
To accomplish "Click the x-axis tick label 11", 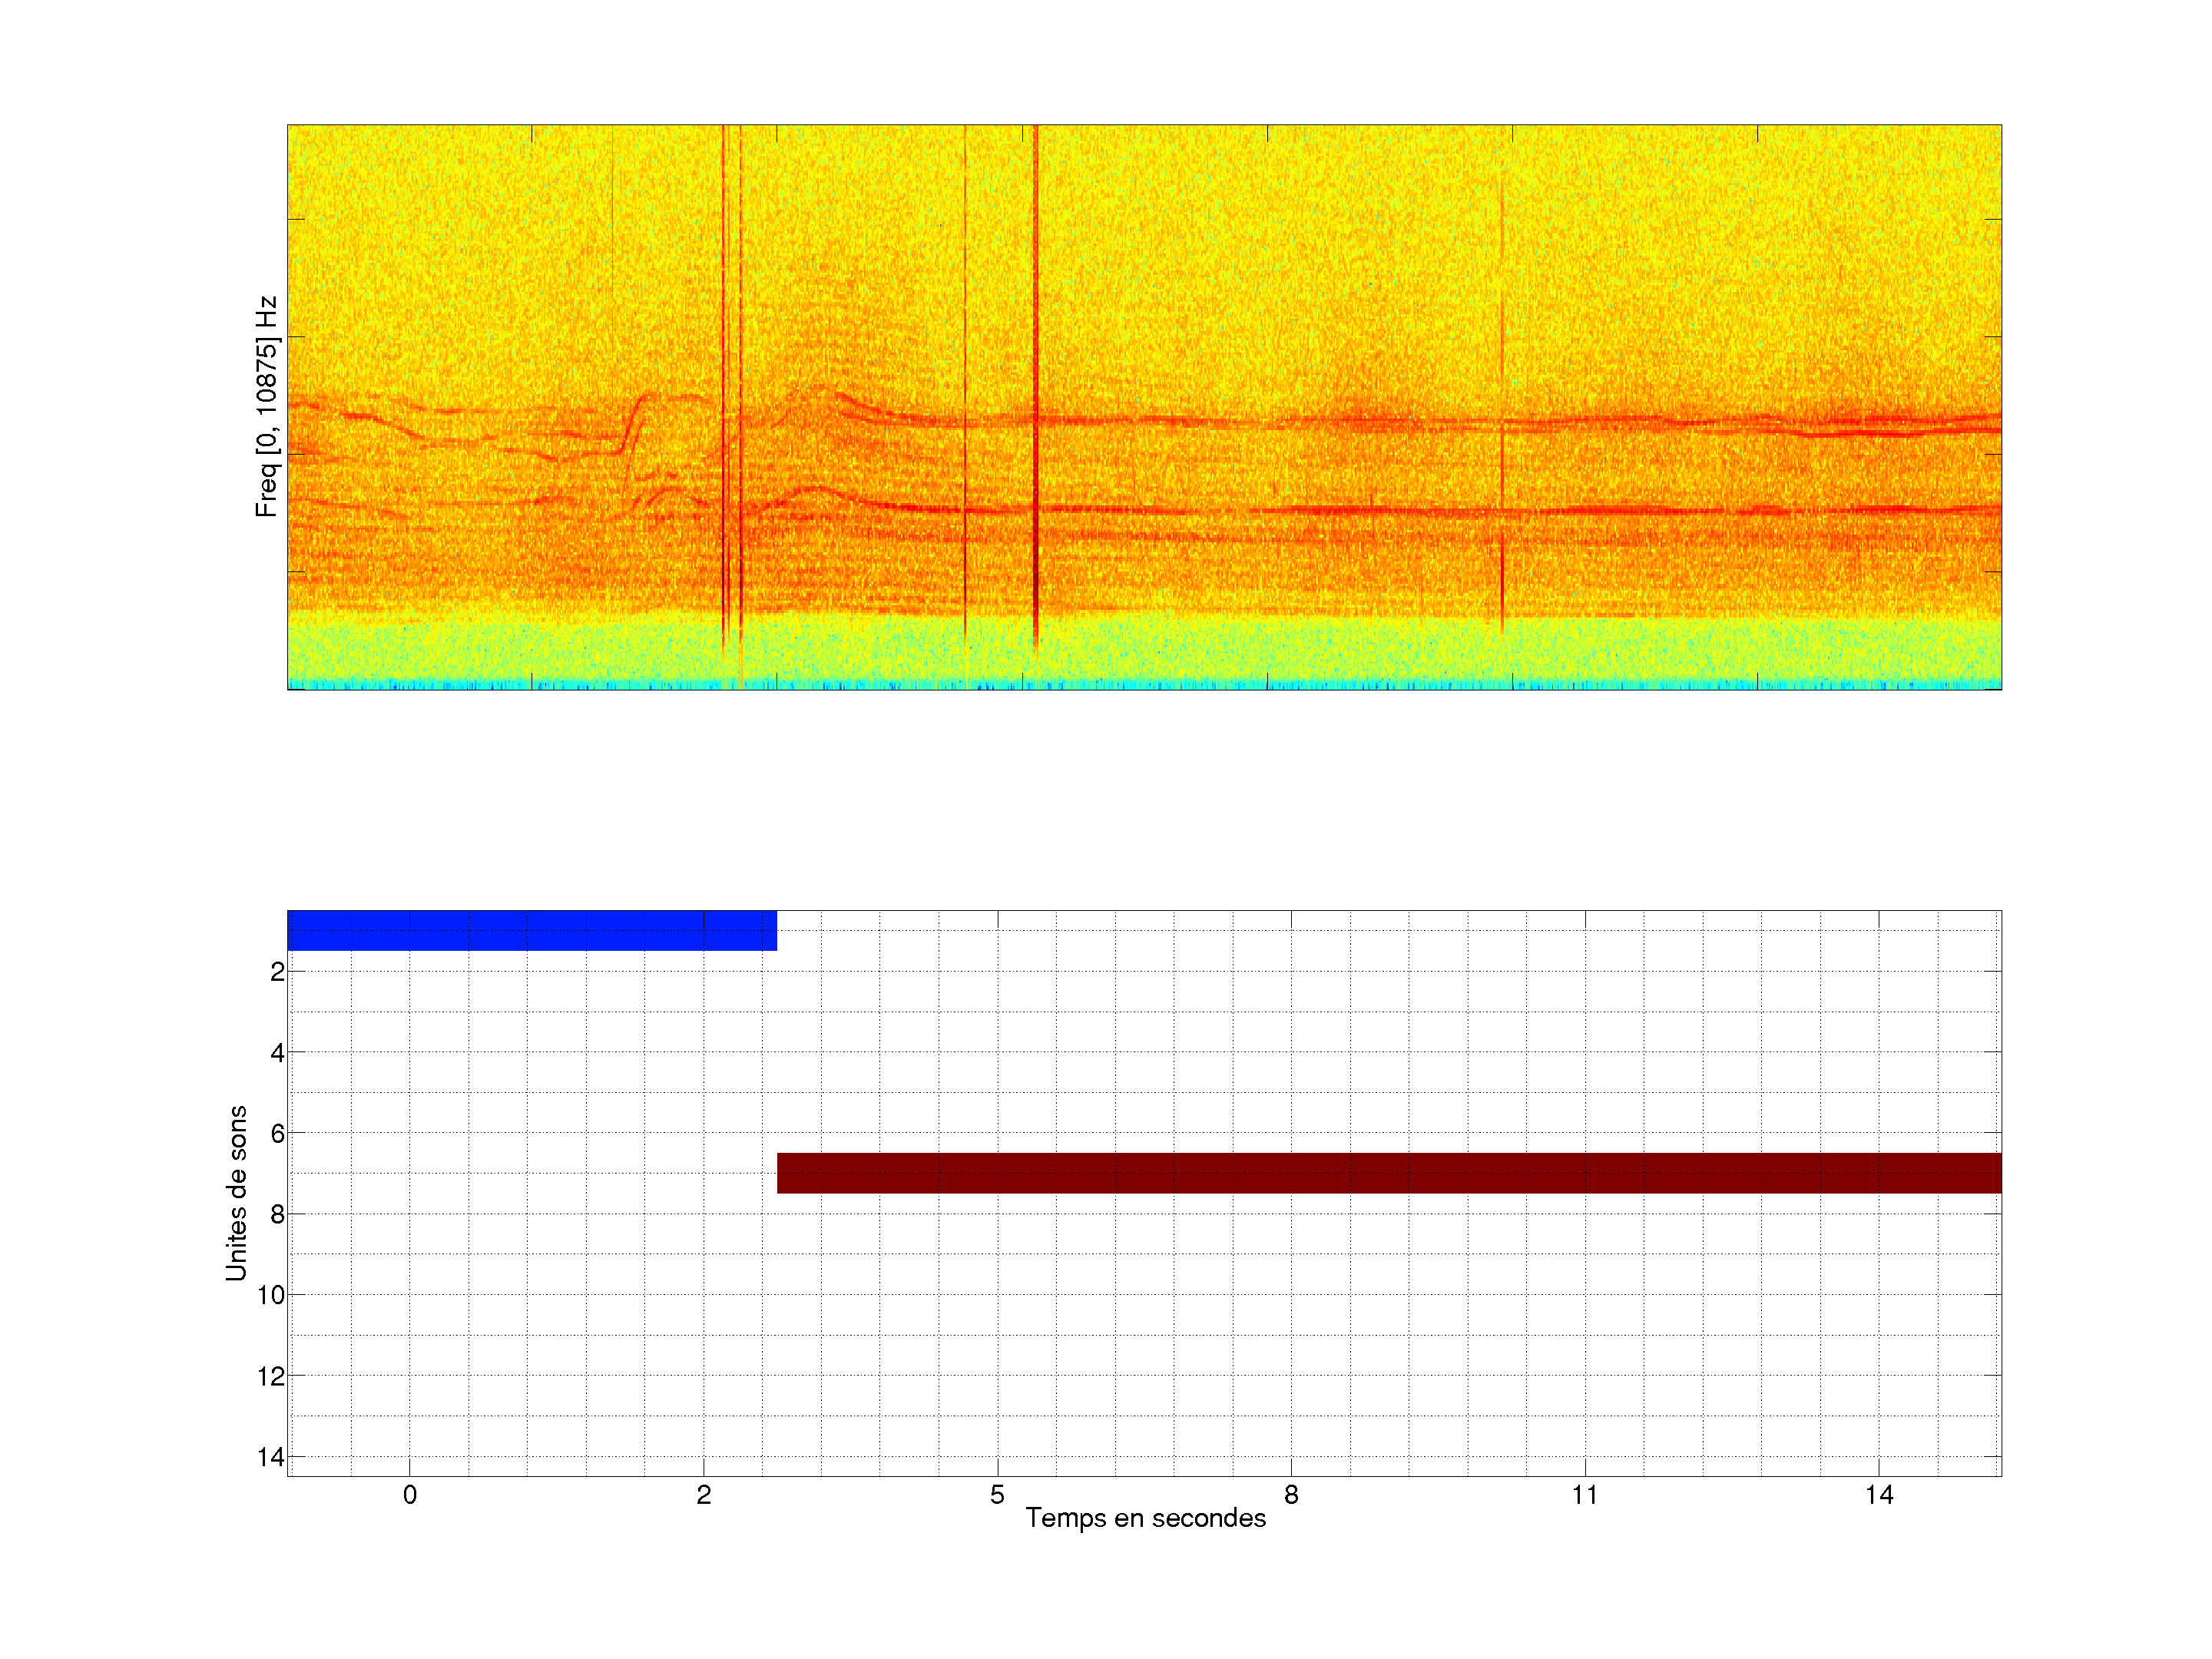I will 1584,1495.
